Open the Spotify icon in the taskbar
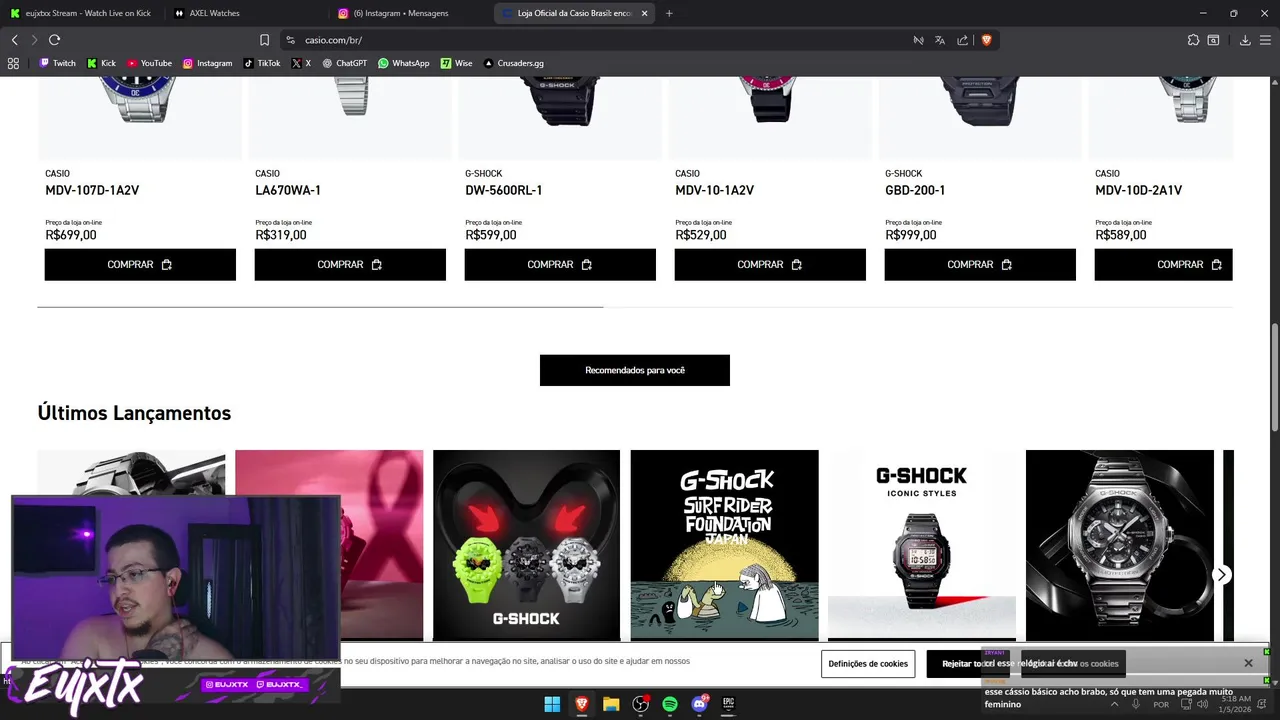The height and width of the screenshot is (720, 1280). [x=670, y=704]
